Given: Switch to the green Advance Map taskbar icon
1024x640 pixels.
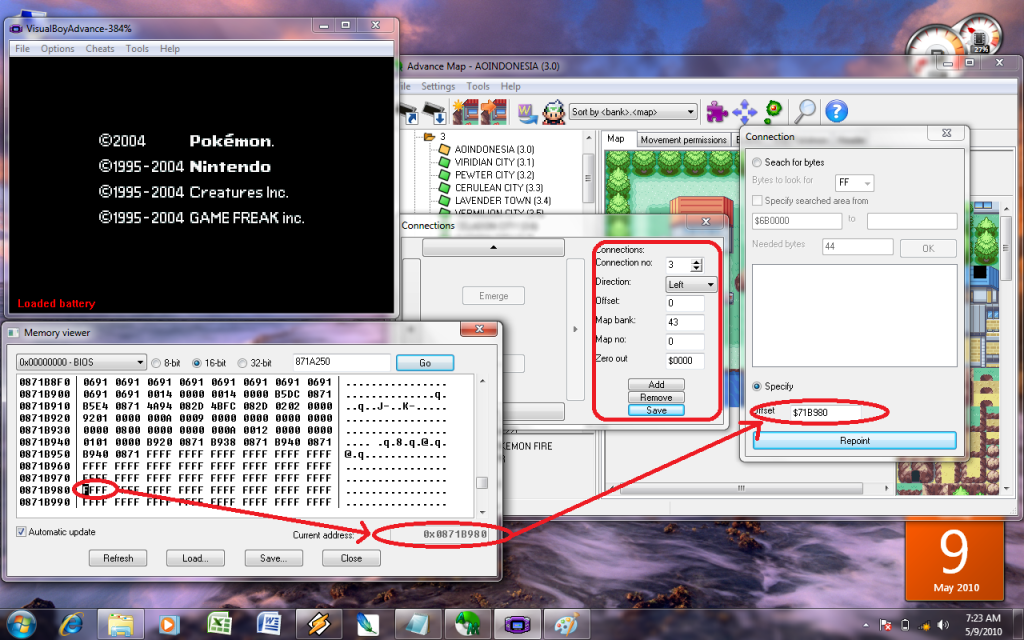Looking at the screenshot, I should point(468,624).
